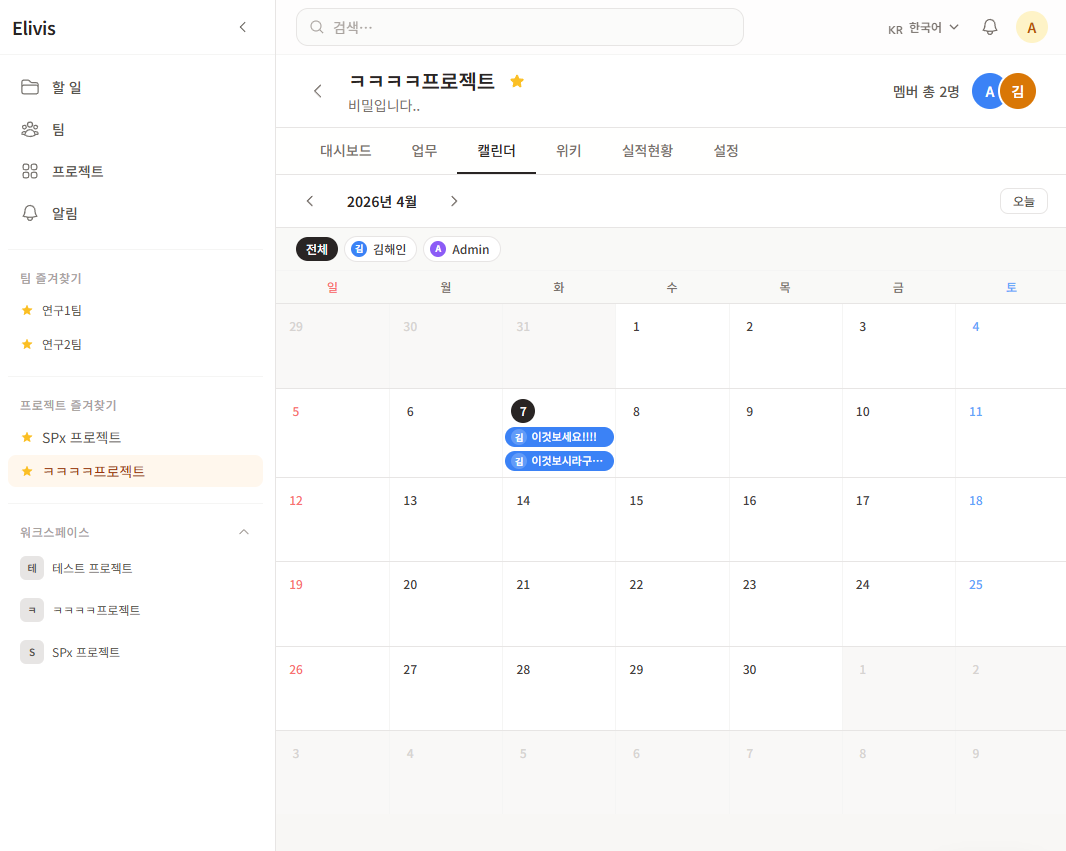Collapse the 워크스페이스 section
This screenshot has width=1066, height=851.
[243, 532]
